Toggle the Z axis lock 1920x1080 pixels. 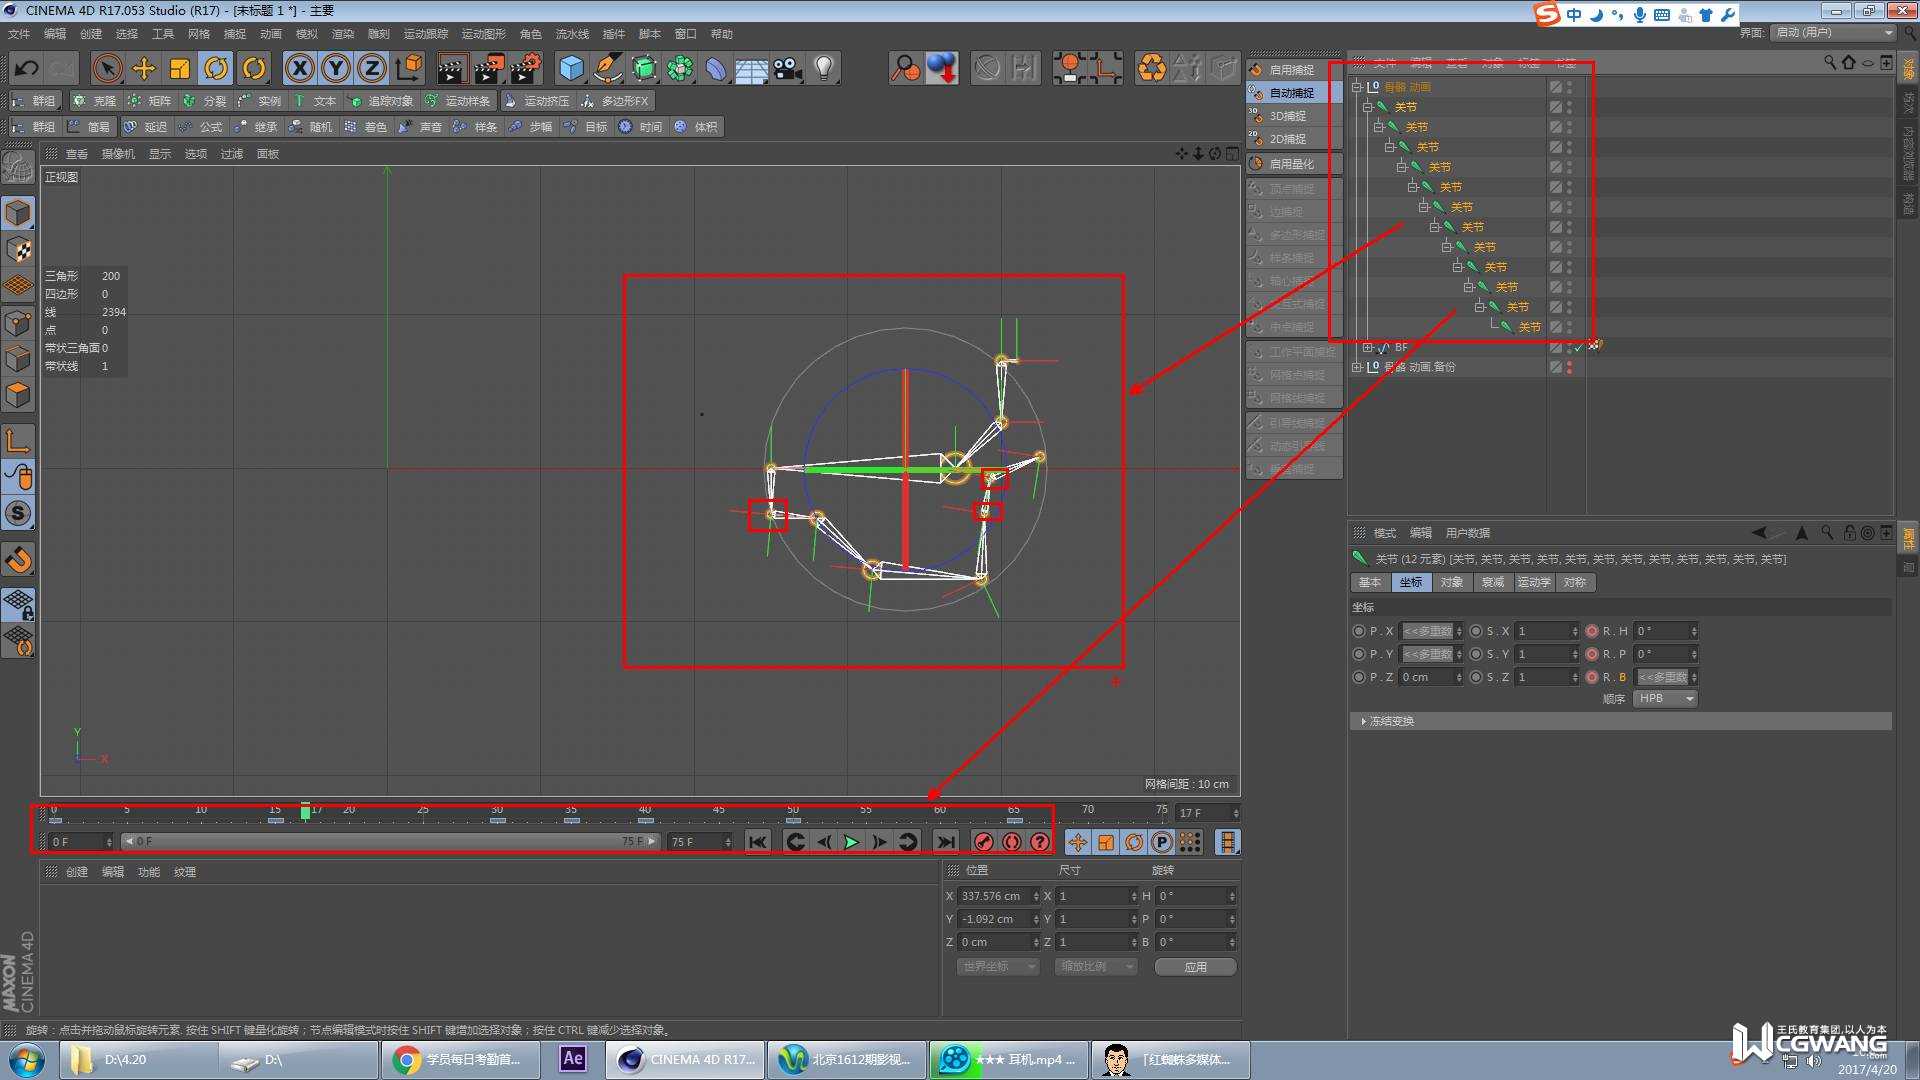(x=371, y=68)
